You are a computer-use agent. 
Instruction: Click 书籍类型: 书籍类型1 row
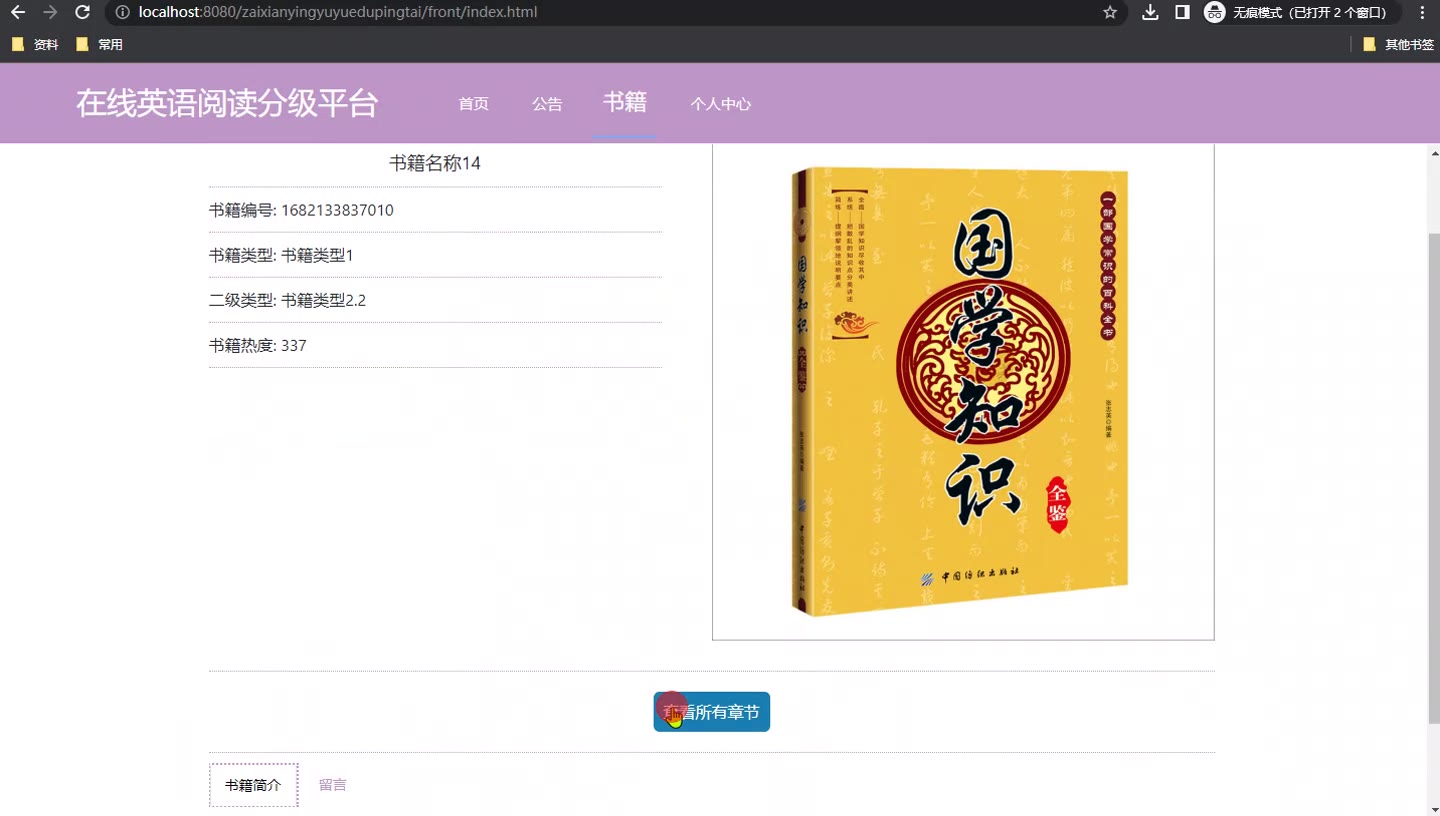[435, 255]
